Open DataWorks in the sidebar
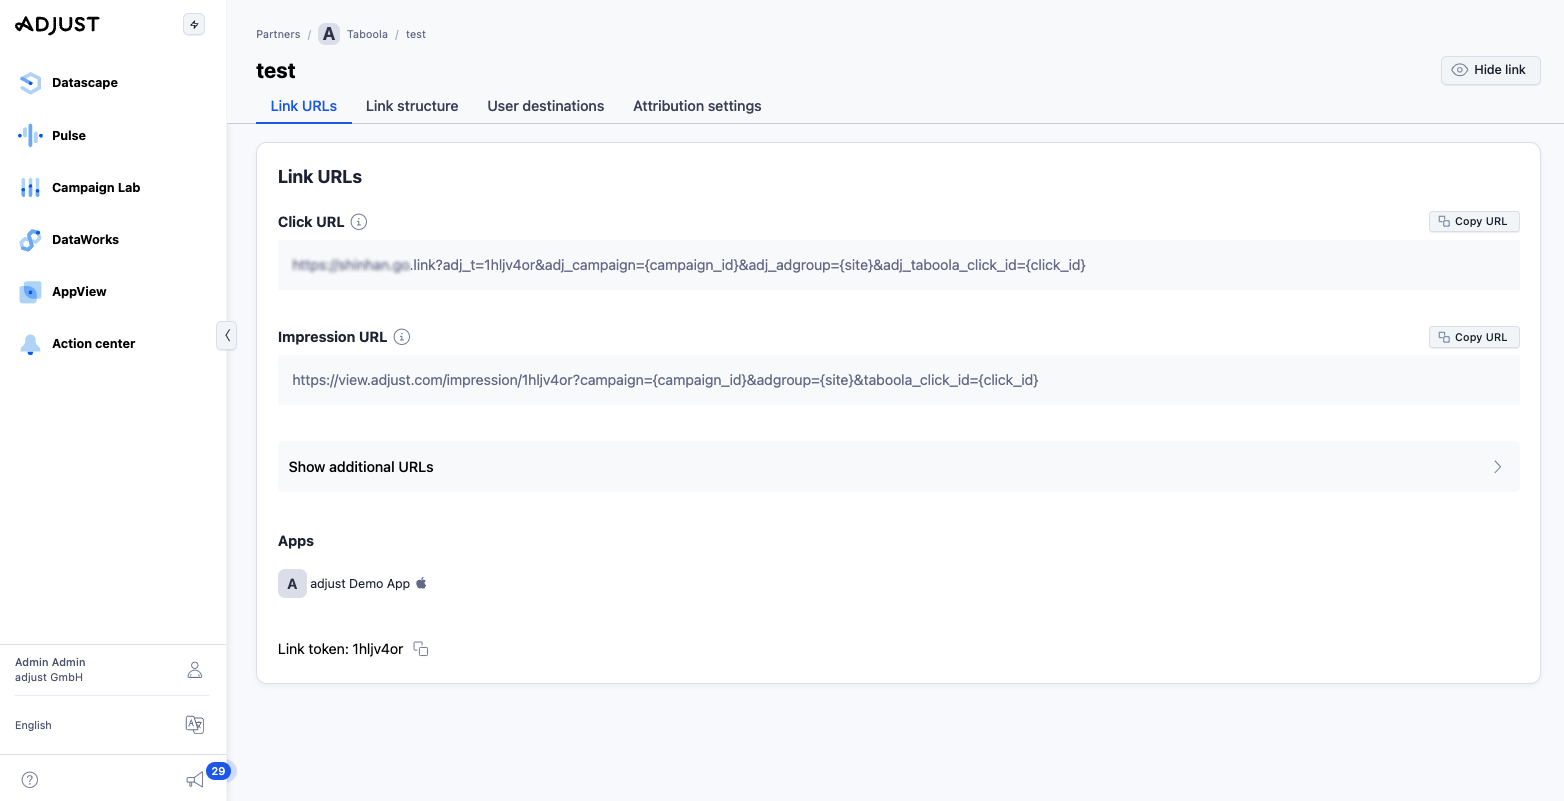 pos(85,239)
